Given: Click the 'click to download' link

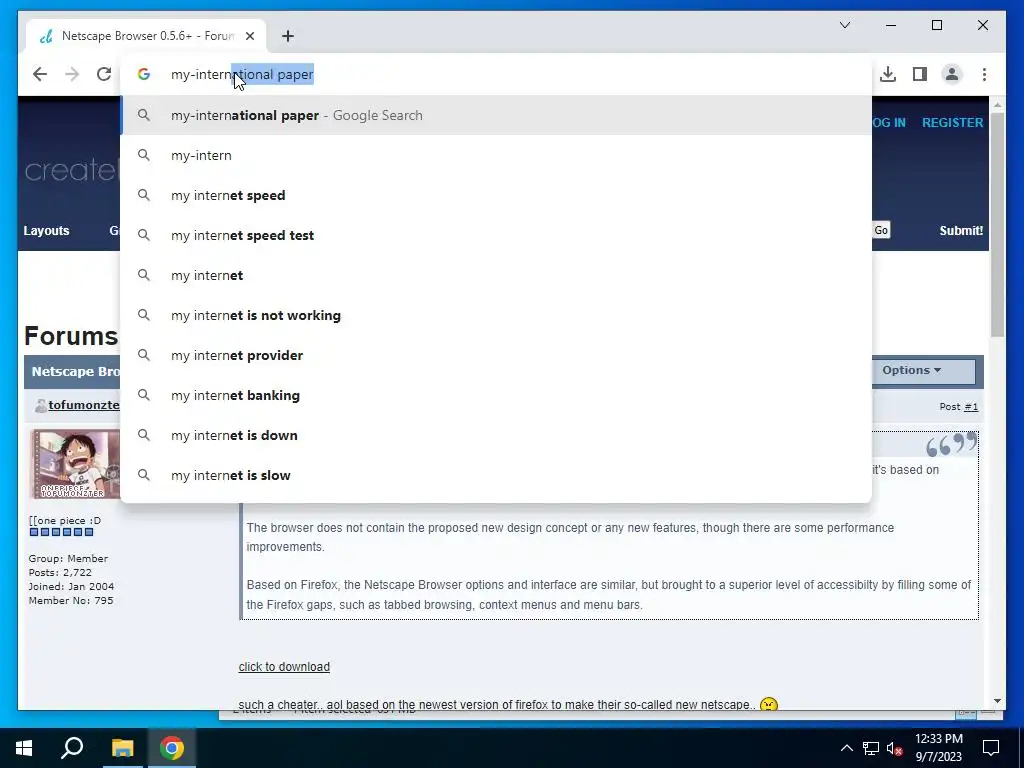Looking at the screenshot, I should tap(284, 667).
